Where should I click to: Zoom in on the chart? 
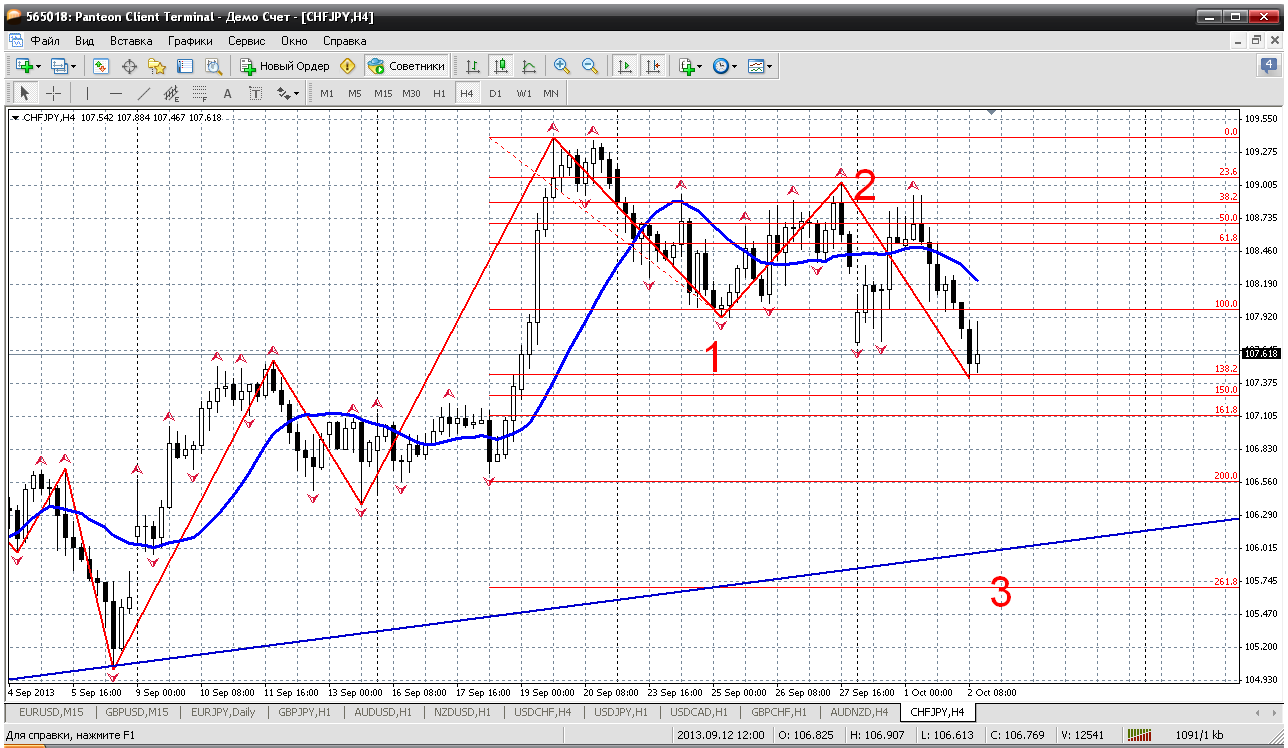pyautogui.click(x=562, y=66)
